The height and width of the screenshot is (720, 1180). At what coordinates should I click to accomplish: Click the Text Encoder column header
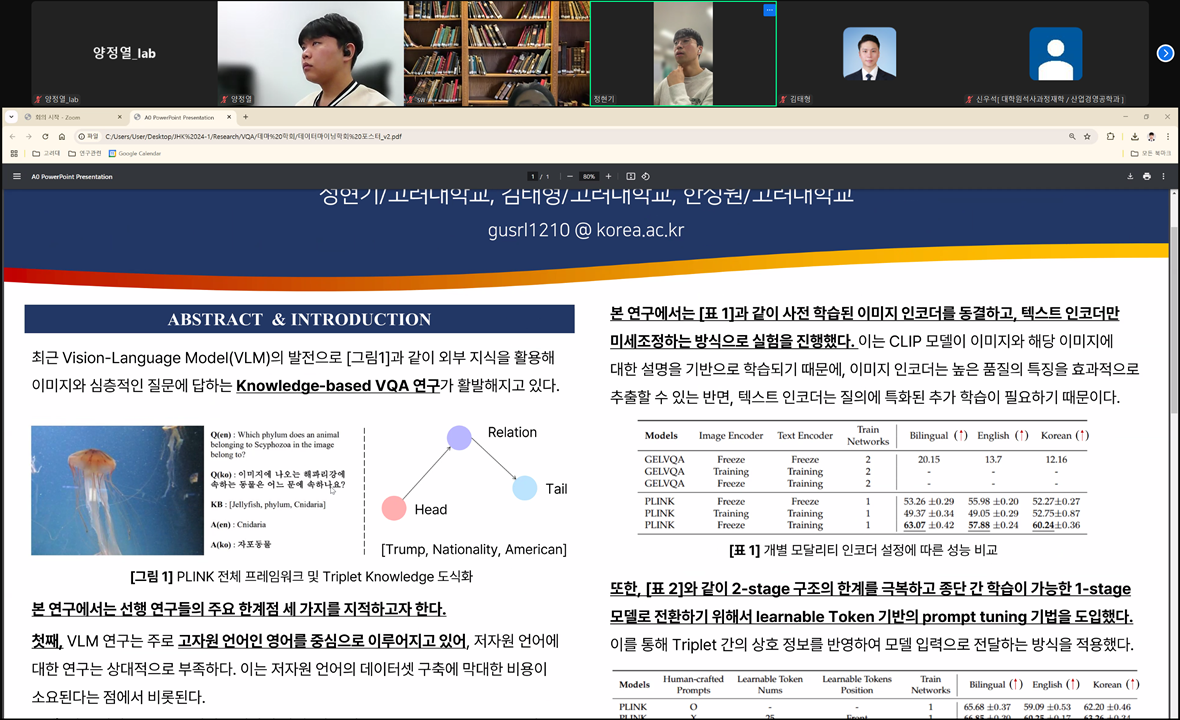[x=805, y=436]
